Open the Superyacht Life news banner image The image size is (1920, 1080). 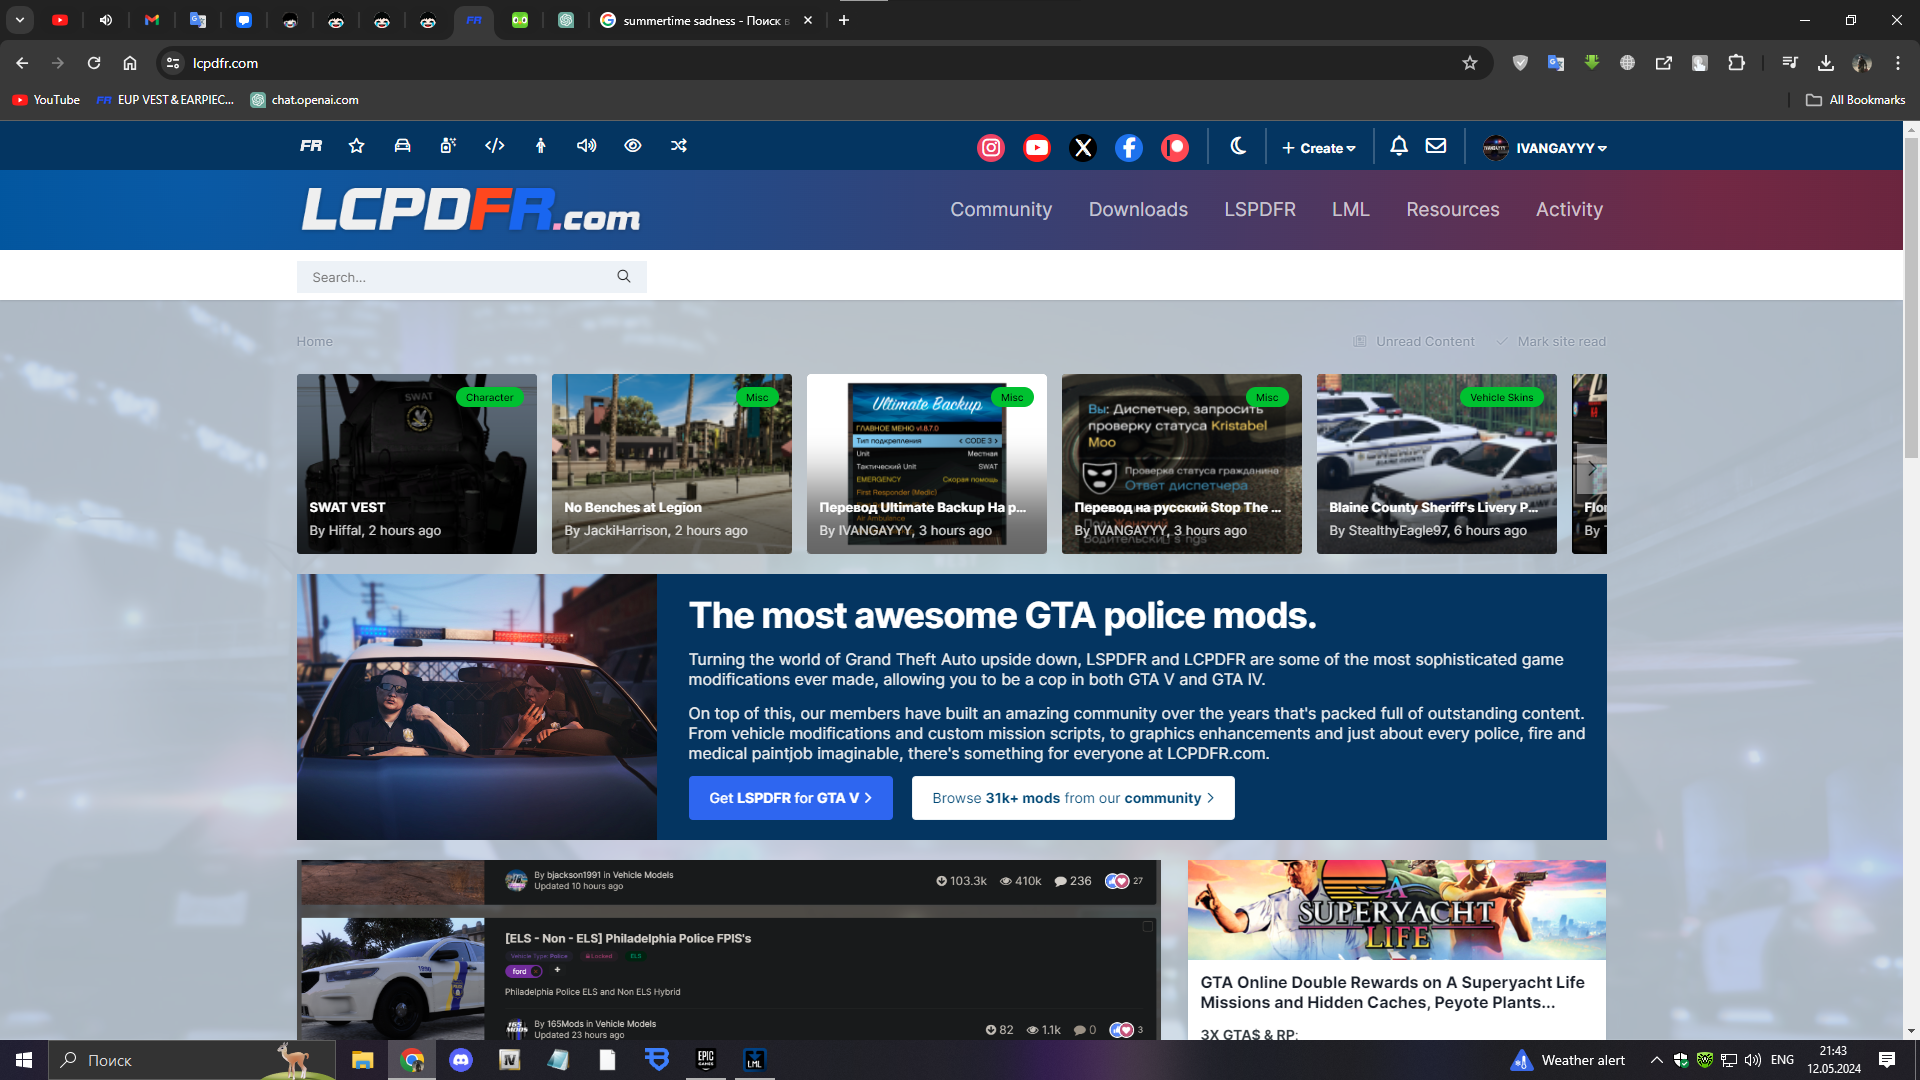[x=1397, y=910]
